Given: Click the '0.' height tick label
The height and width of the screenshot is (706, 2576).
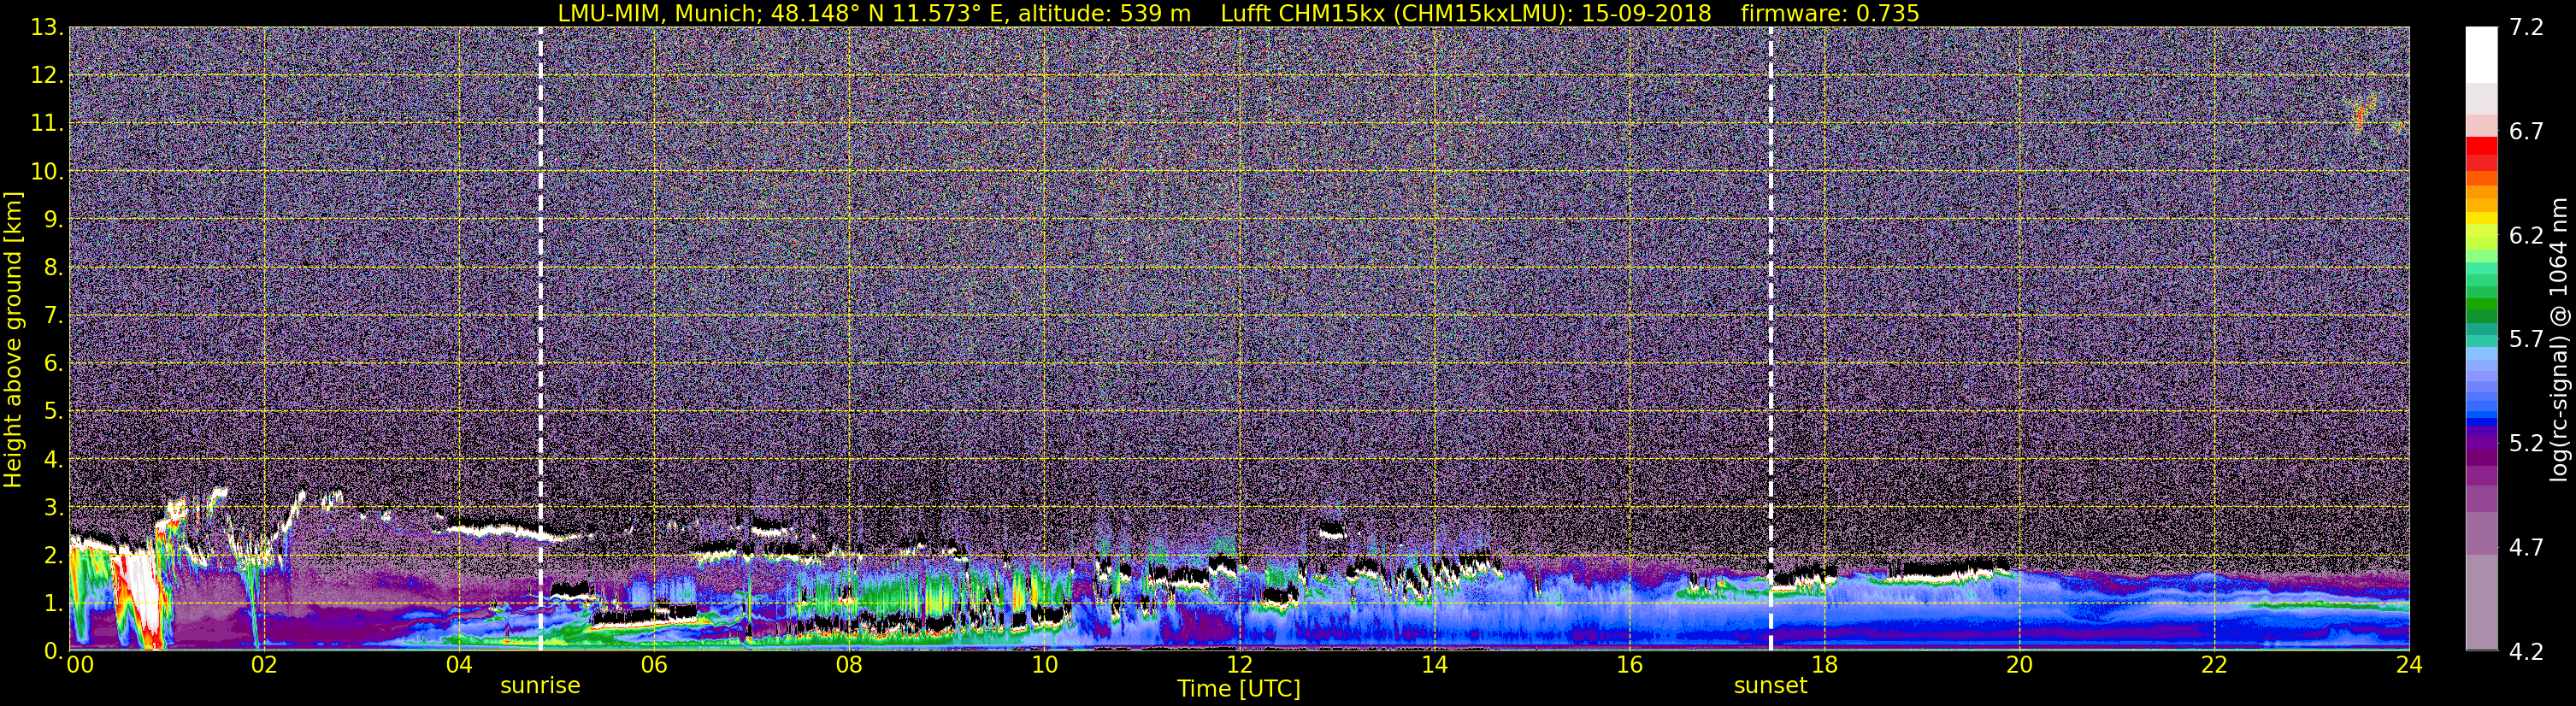Looking at the screenshot, I should coord(54,651).
